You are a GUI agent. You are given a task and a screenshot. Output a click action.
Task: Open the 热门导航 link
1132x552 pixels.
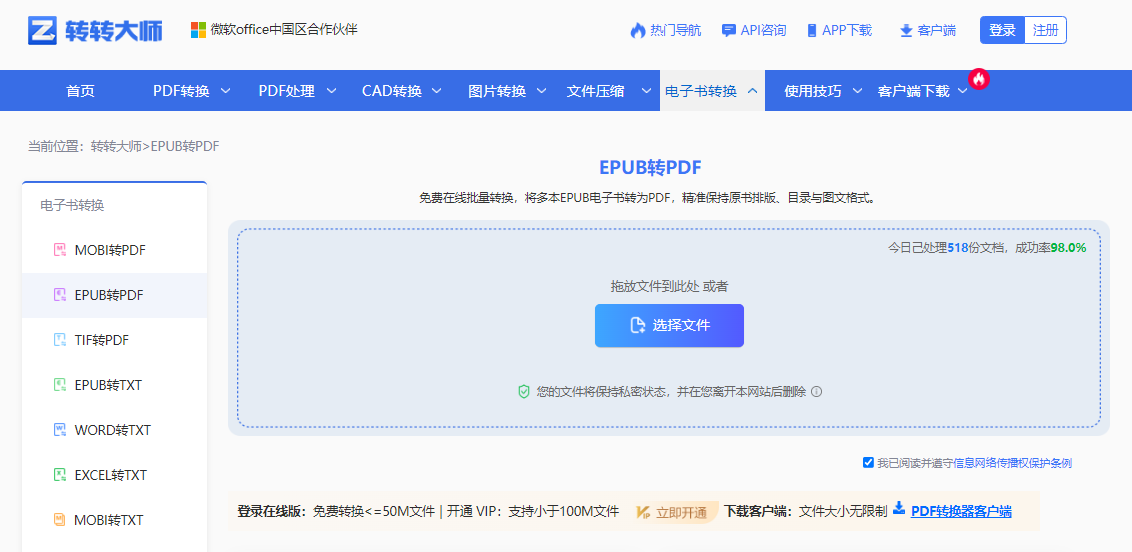pos(666,30)
